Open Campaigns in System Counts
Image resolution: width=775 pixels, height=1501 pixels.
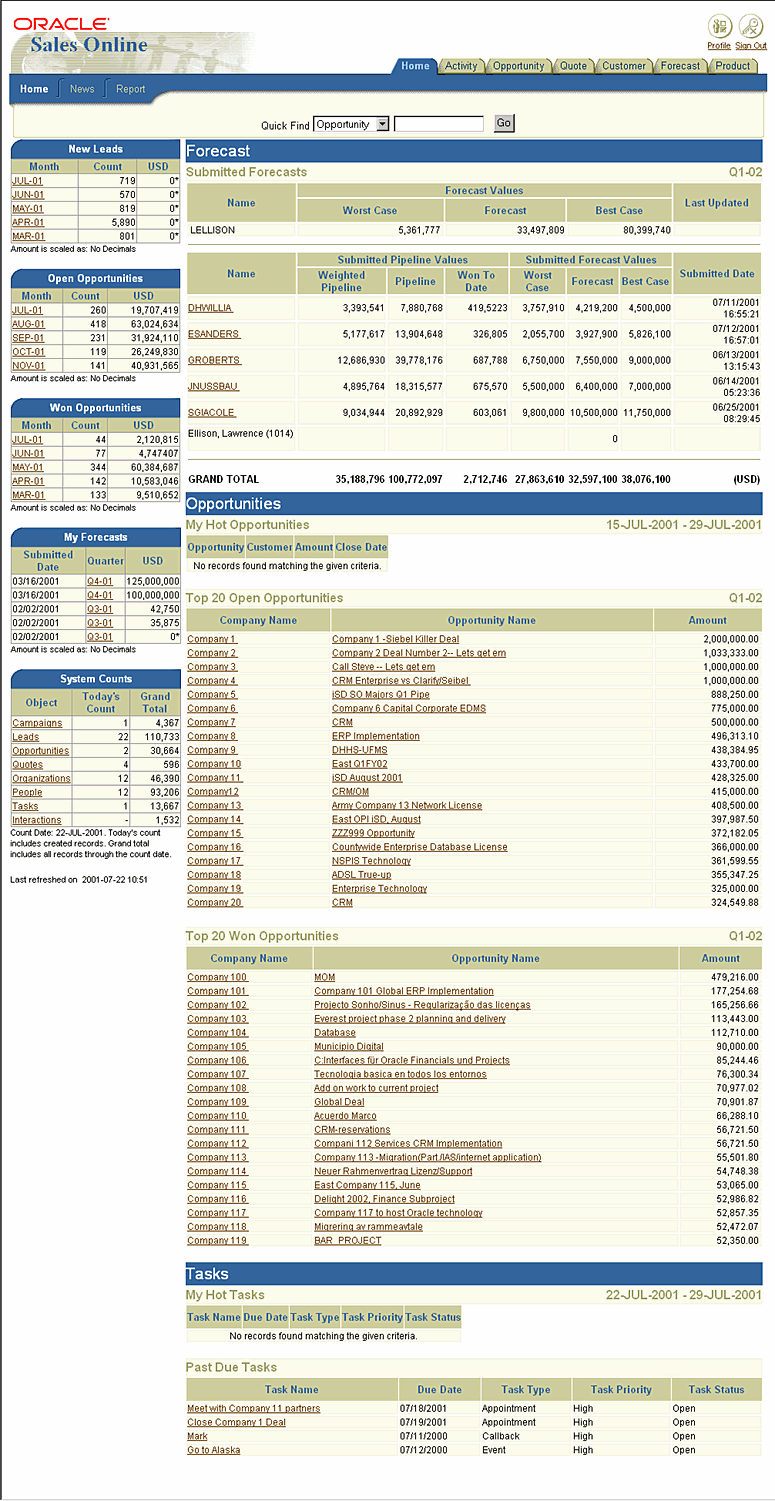[x=37, y=723]
